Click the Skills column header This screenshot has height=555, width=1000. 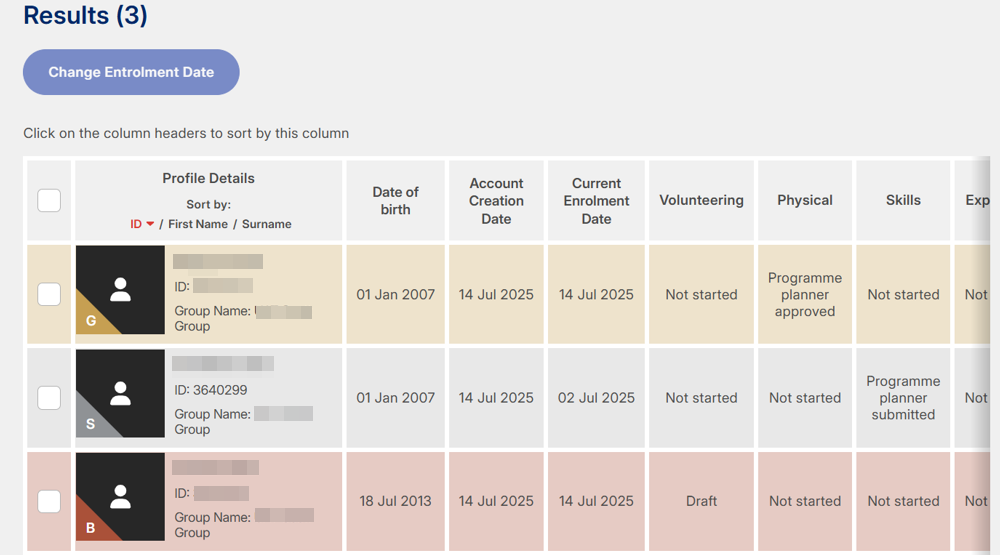pos(903,200)
